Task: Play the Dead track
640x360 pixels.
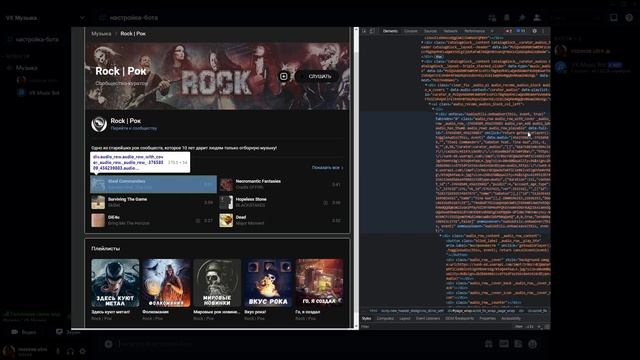Action: (x=281, y=220)
